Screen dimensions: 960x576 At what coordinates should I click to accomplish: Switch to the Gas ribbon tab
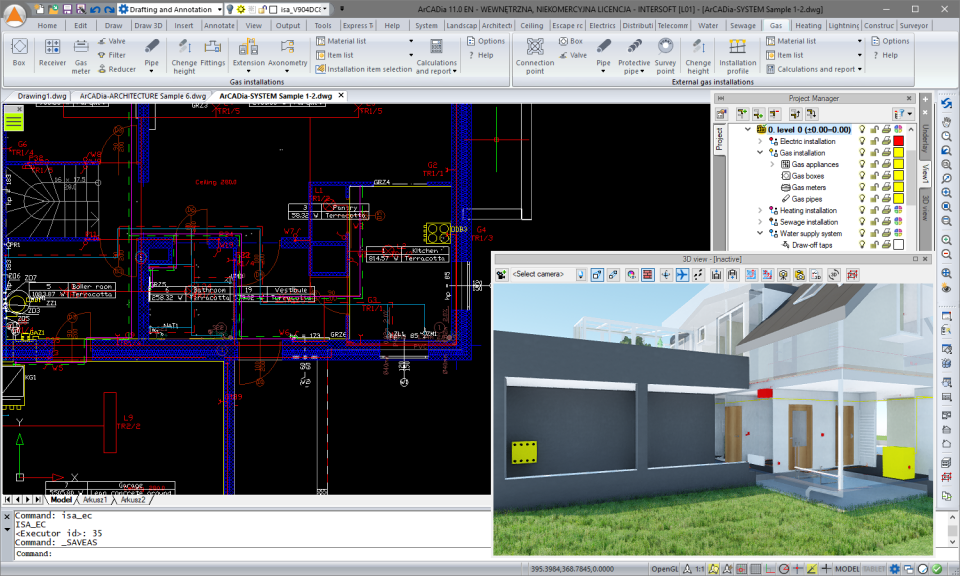[x=776, y=26]
